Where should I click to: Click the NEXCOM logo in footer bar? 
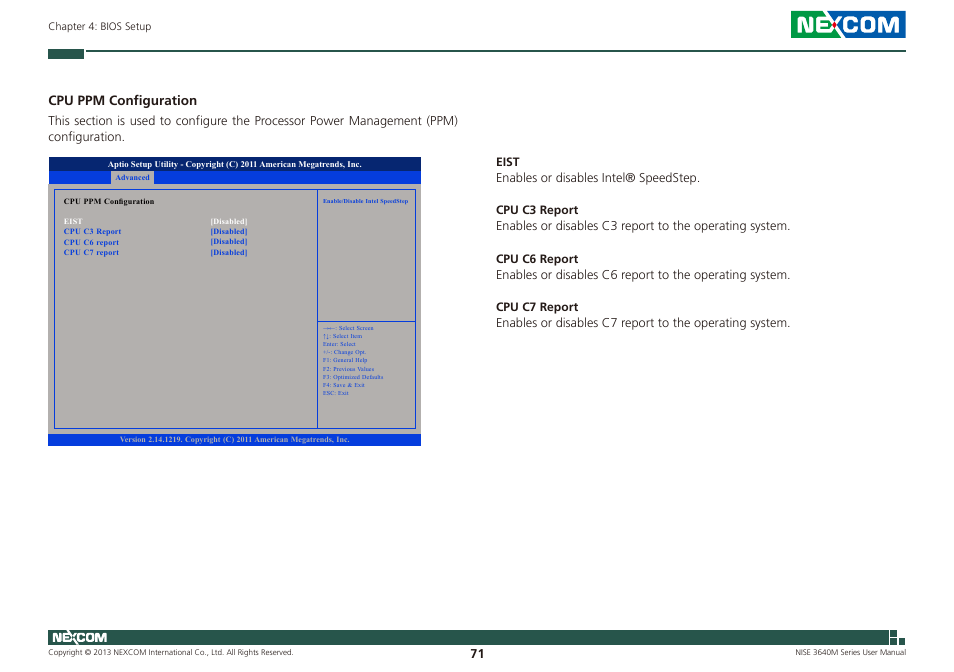79,637
